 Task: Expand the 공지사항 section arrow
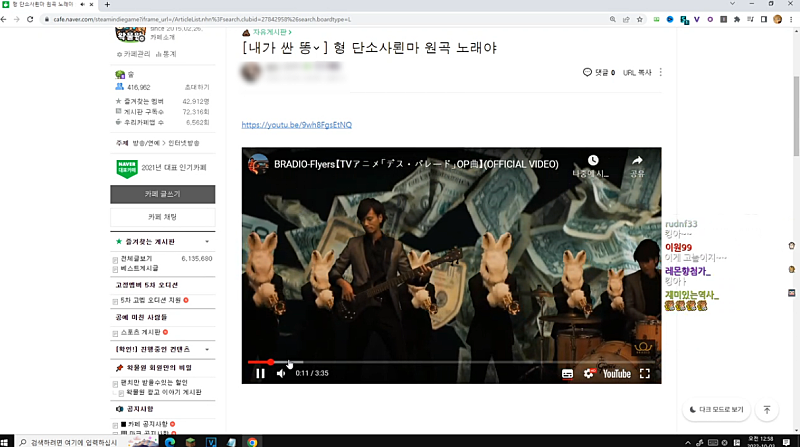pos(207,409)
